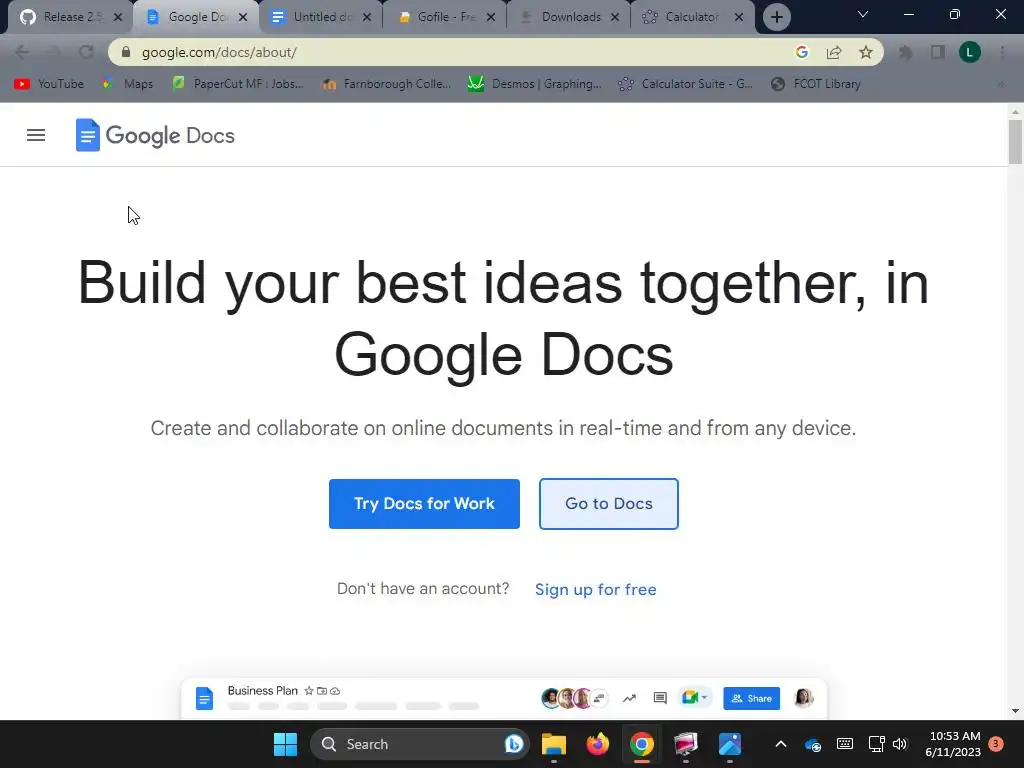Reload the current page
Screen dimensions: 1024x768
click(86, 52)
